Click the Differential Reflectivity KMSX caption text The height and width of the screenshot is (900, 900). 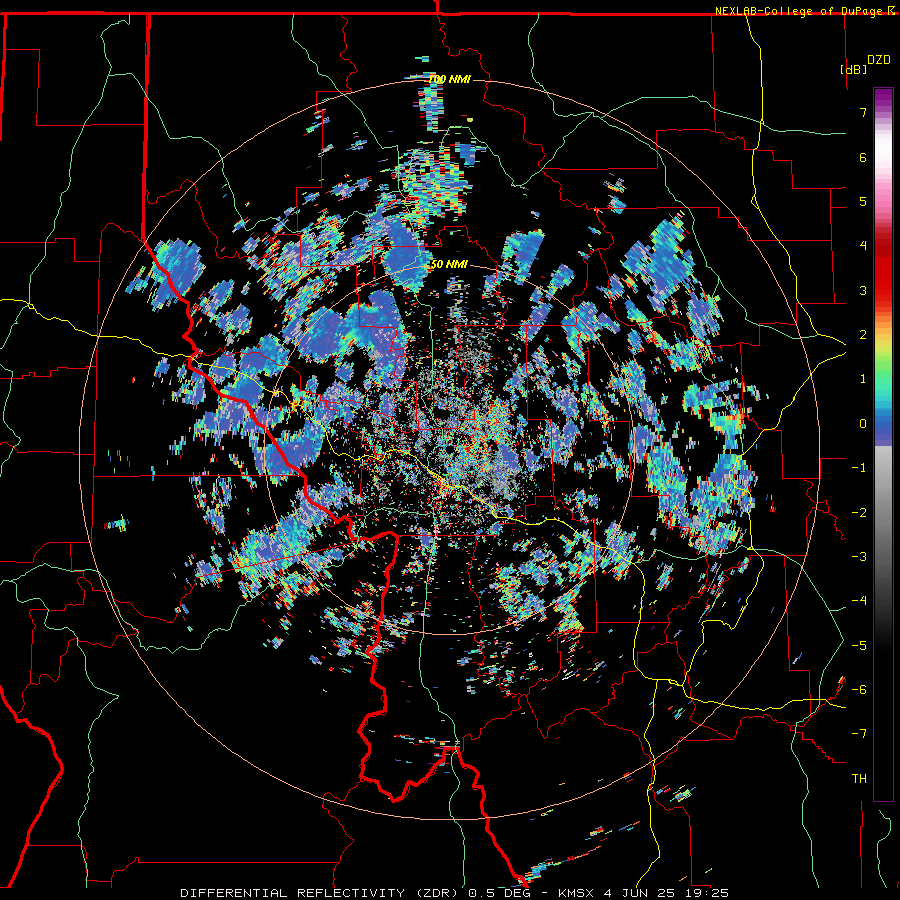click(x=454, y=893)
